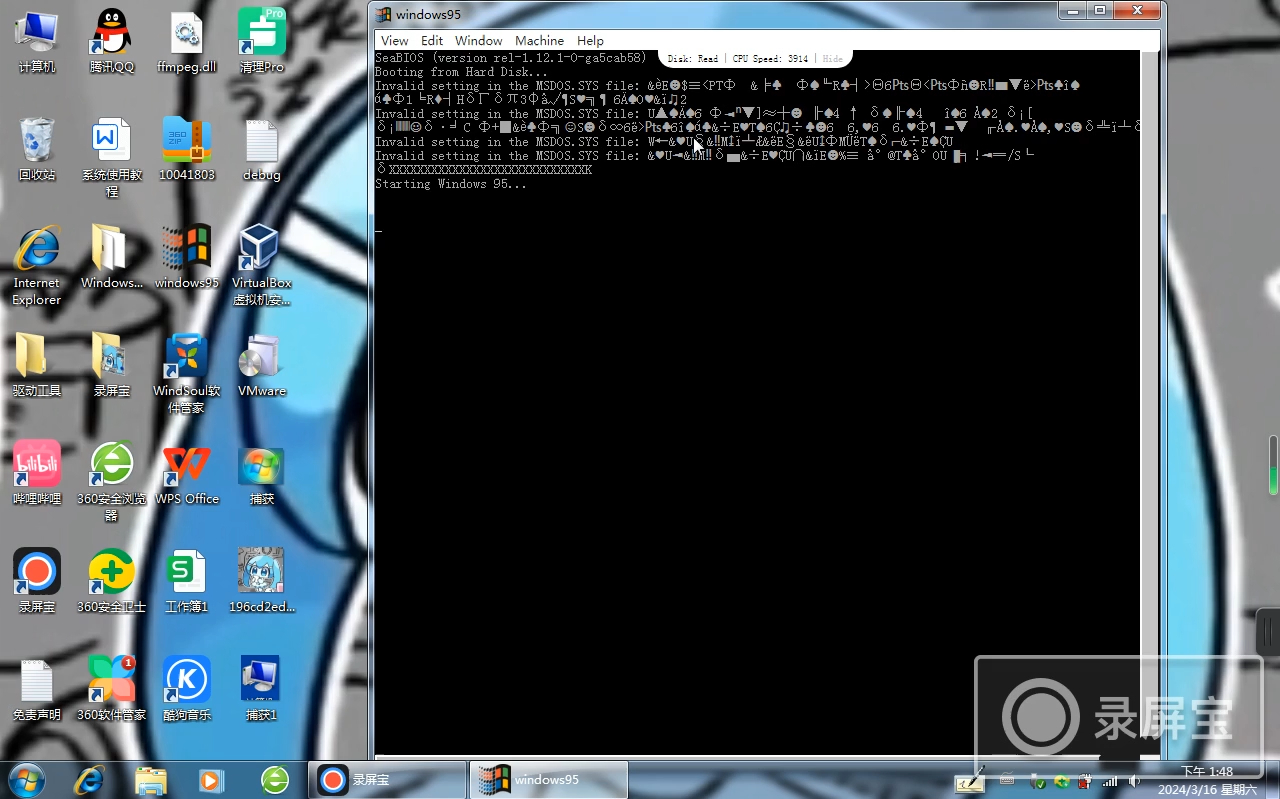Select the ffmpeg.dll file
Viewport: 1280px width, 799px height.
pyautogui.click(x=186, y=42)
